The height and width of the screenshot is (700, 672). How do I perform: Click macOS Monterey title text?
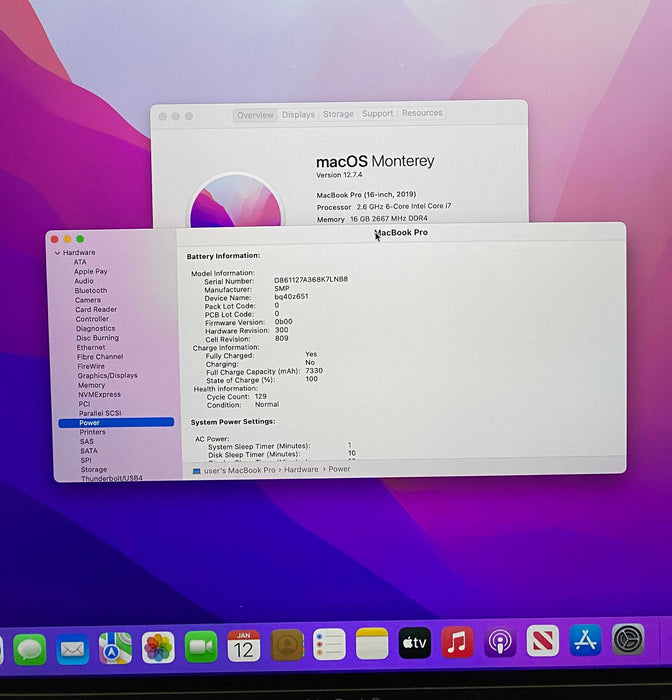(x=375, y=161)
